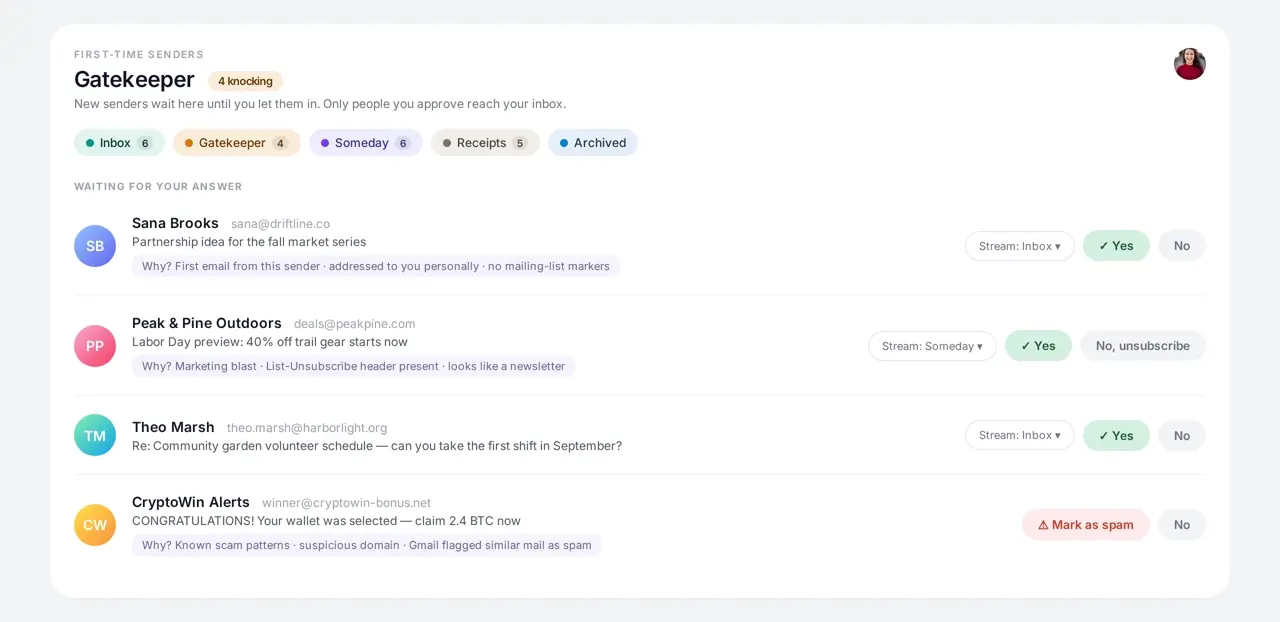Click the 4 knocking badge
Image resolution: width=1280 pixels, height=622 pixels.
point(245,81)
